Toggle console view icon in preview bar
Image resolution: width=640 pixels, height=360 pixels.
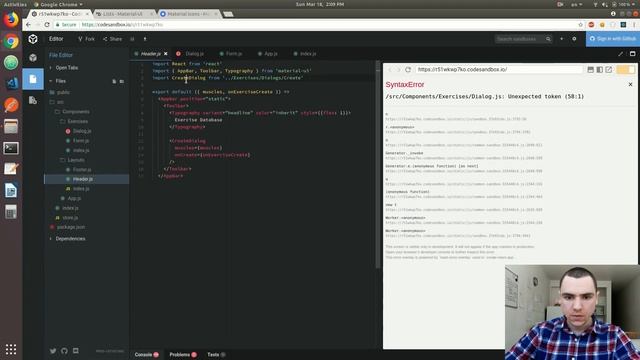tap(591, 69)
